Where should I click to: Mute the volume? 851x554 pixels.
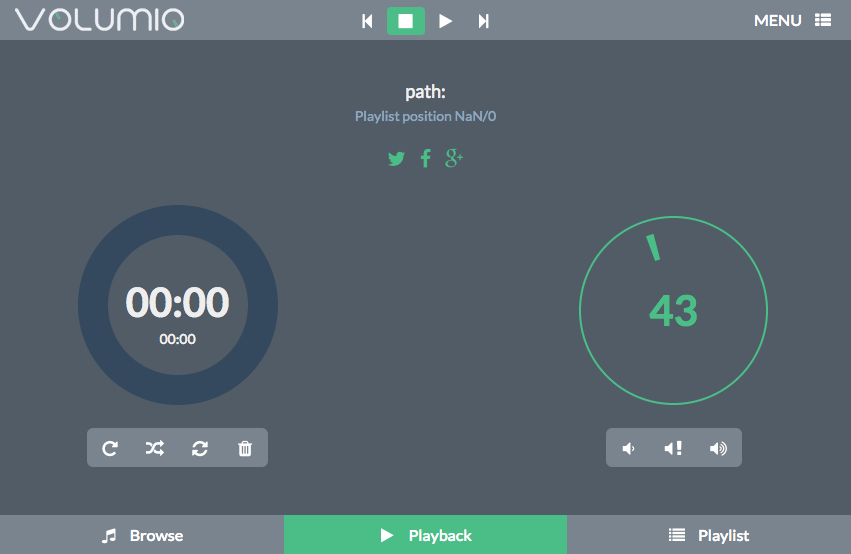pyautogui.click(x=674, y=448)
